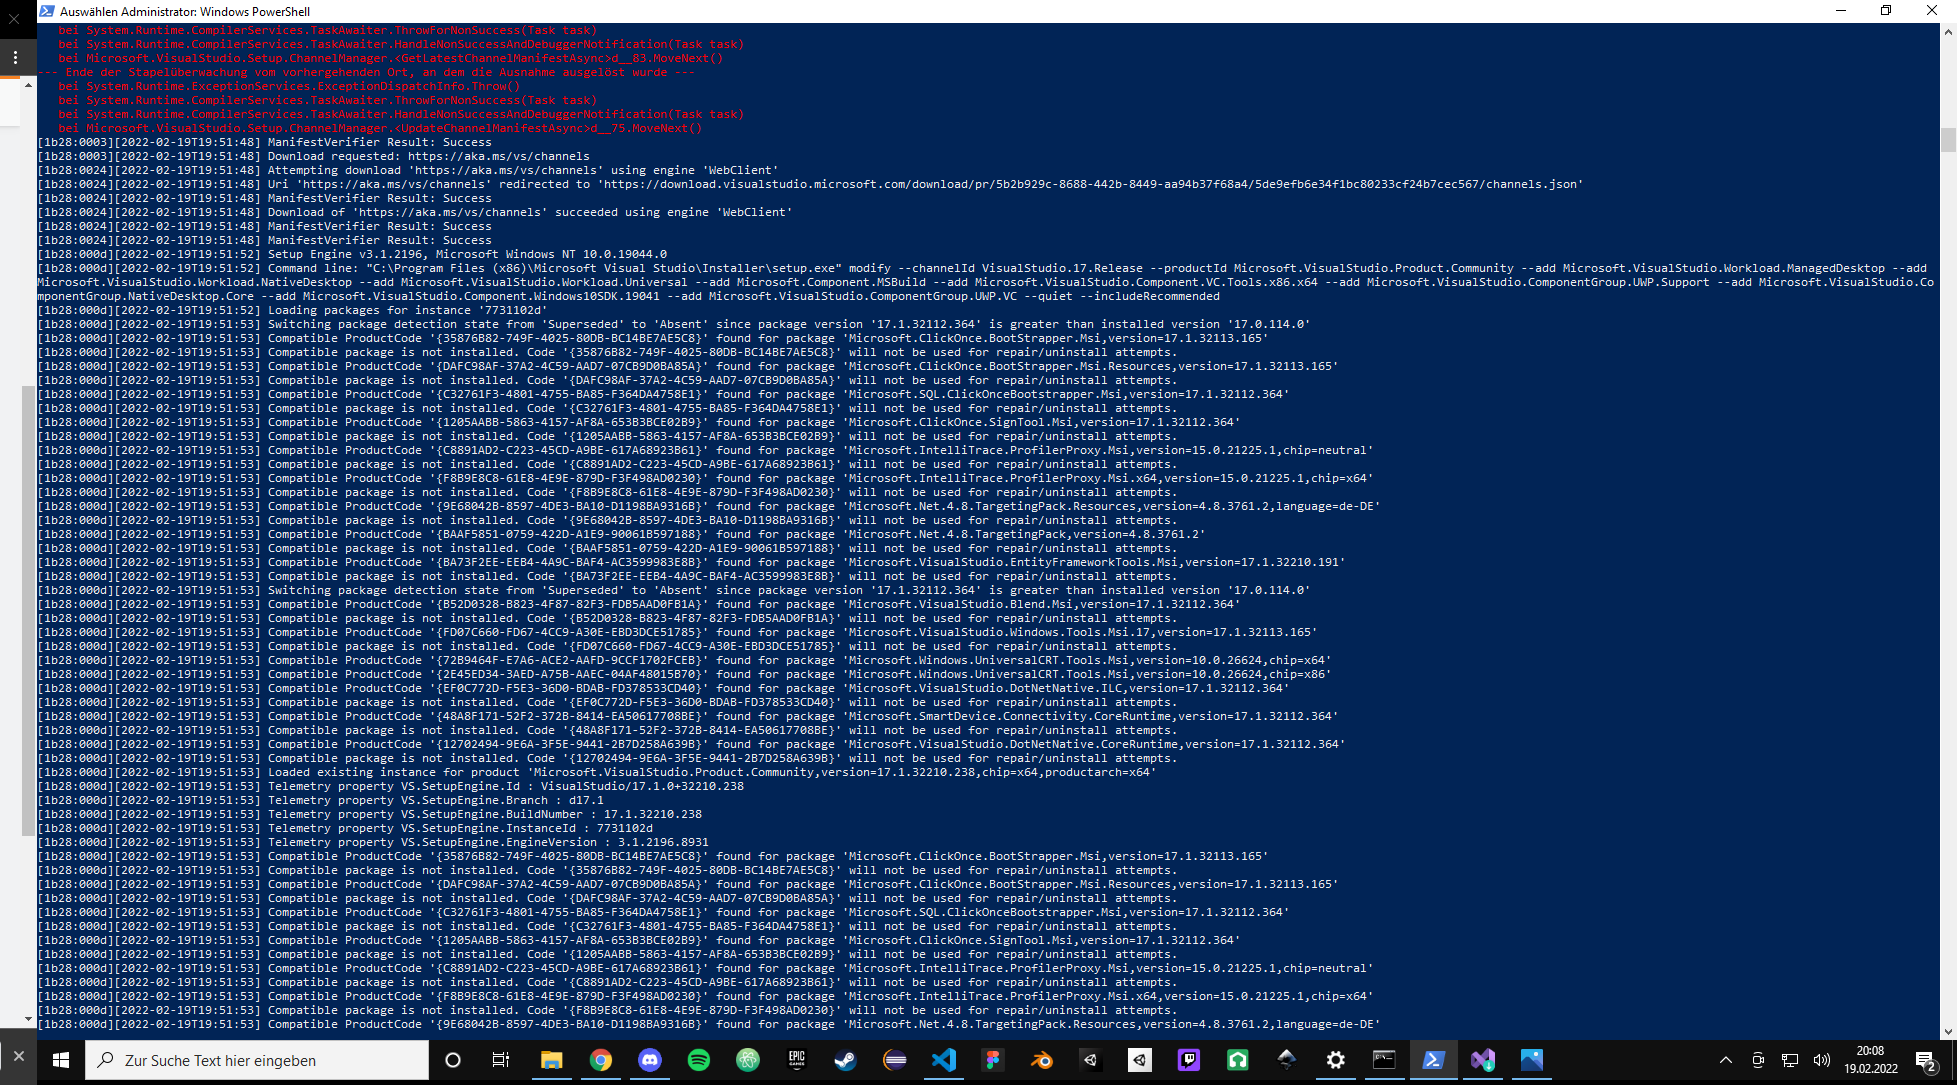Image resolution: width=1957 pixels, height=1085 pixels.
Task: Open Windows Settings from the taskbar
Action: (x=1335, y=1060)
